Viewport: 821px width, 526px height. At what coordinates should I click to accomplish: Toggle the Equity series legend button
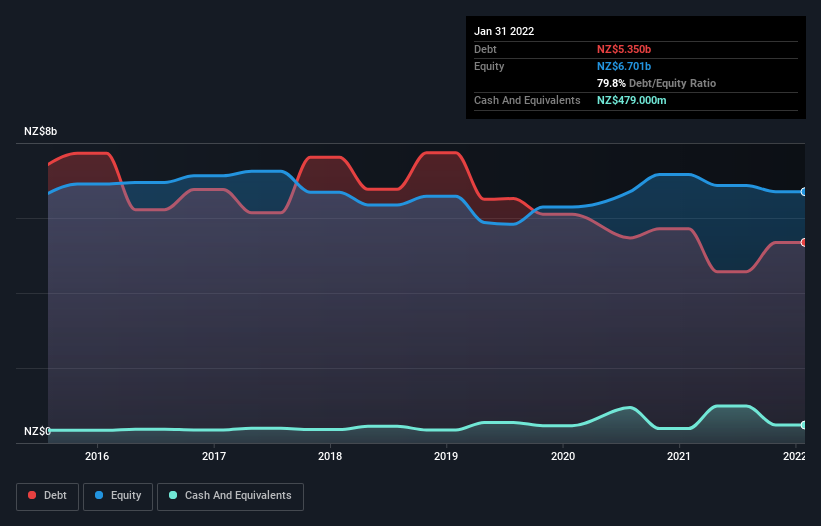point(118,496)
